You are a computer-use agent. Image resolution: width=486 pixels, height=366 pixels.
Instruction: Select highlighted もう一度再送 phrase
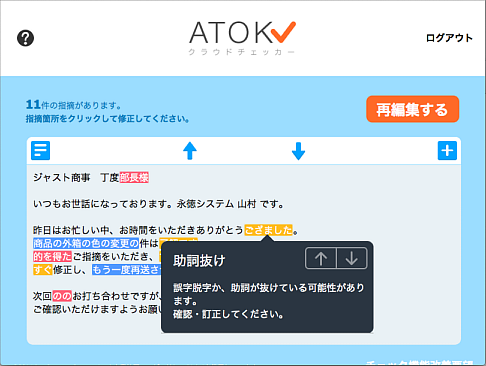(x=127, y=269)
